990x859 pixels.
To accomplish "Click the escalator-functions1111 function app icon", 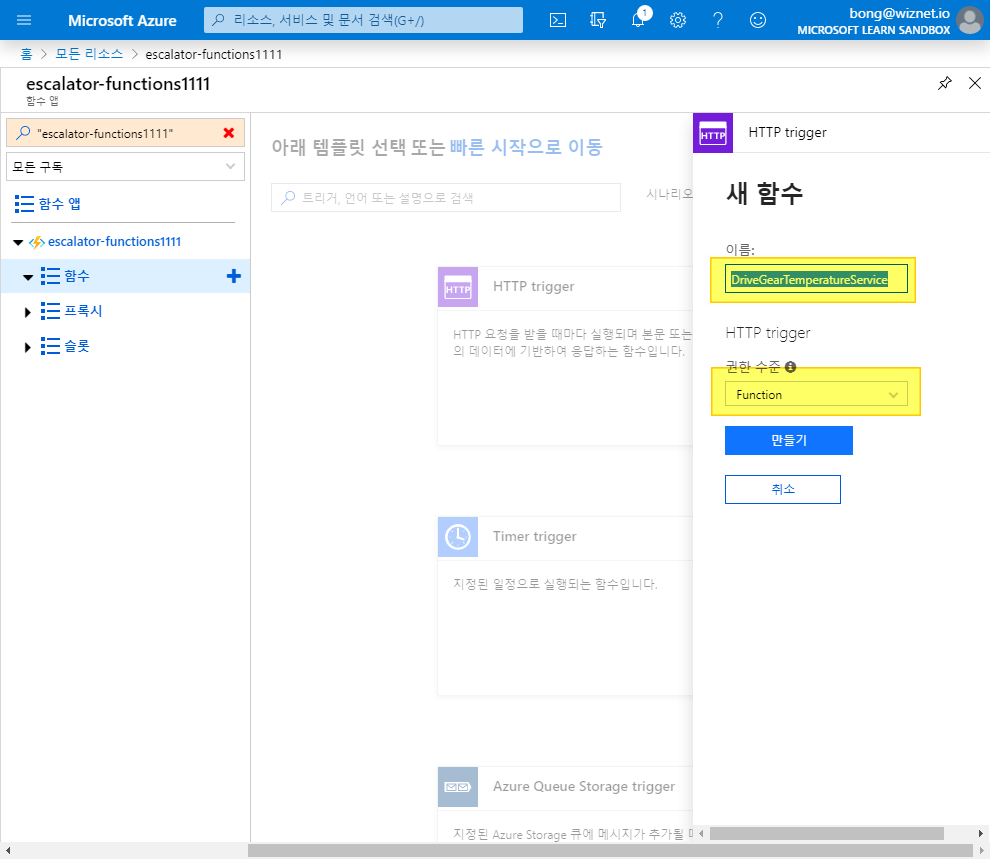I will coord(37,242).
